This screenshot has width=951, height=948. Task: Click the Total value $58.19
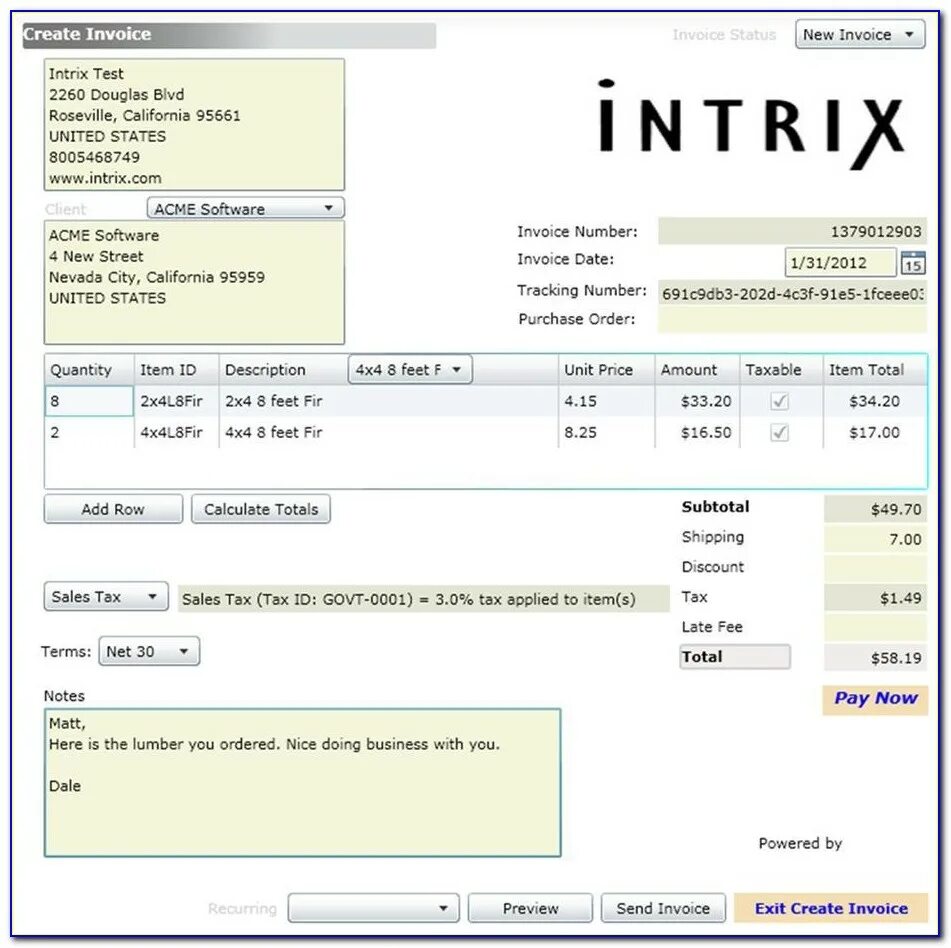point(875,657)
